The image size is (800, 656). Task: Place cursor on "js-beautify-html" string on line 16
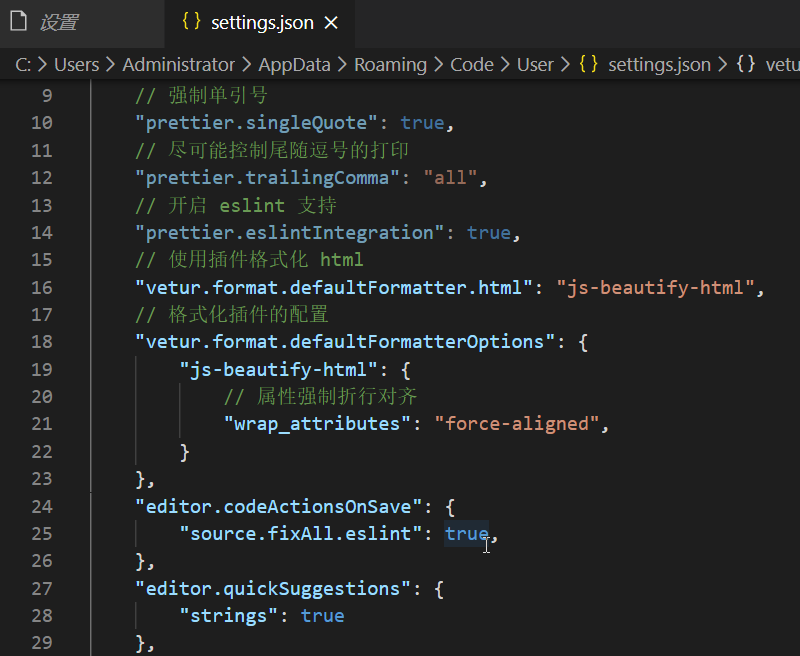(655, 288)
